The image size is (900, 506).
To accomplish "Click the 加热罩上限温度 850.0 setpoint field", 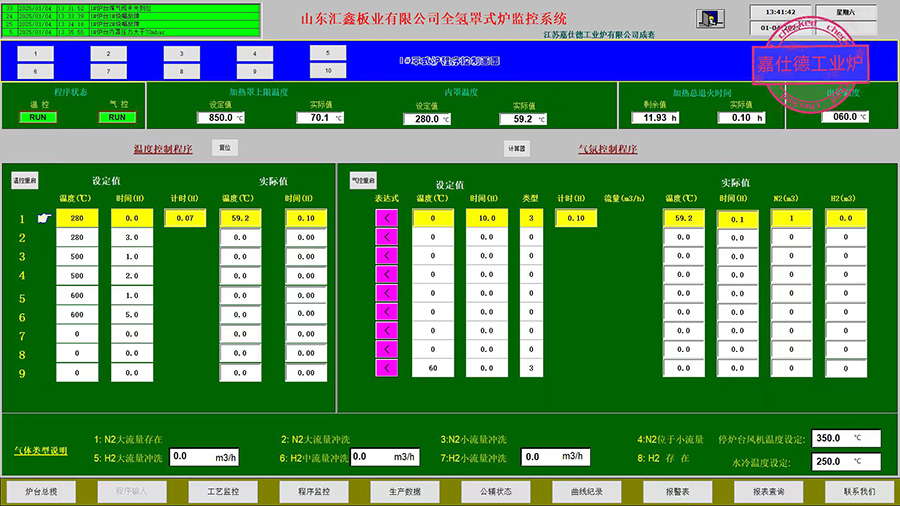I will point(221,118).
